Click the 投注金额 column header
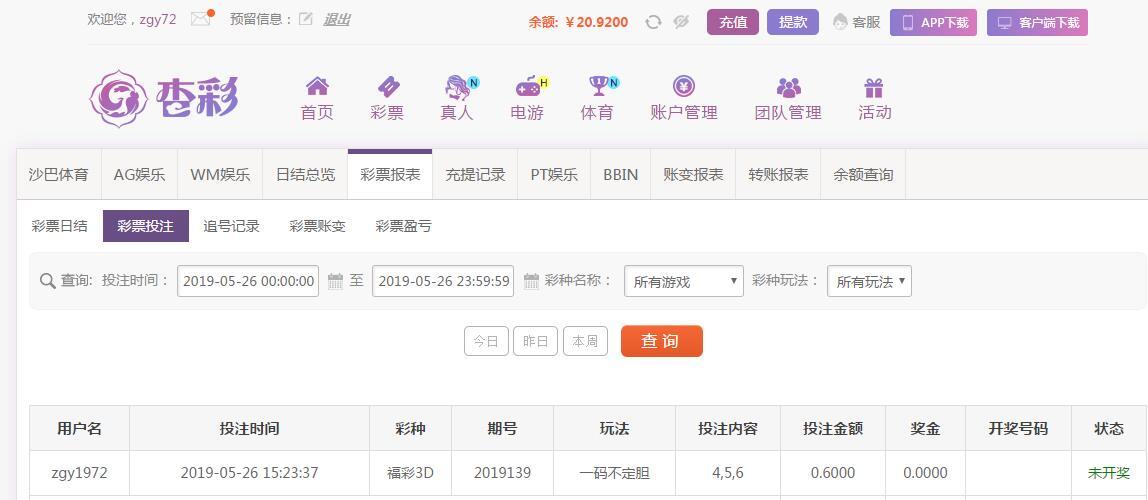The width and height of the screenshot is (1148, 500). (833, 429)
